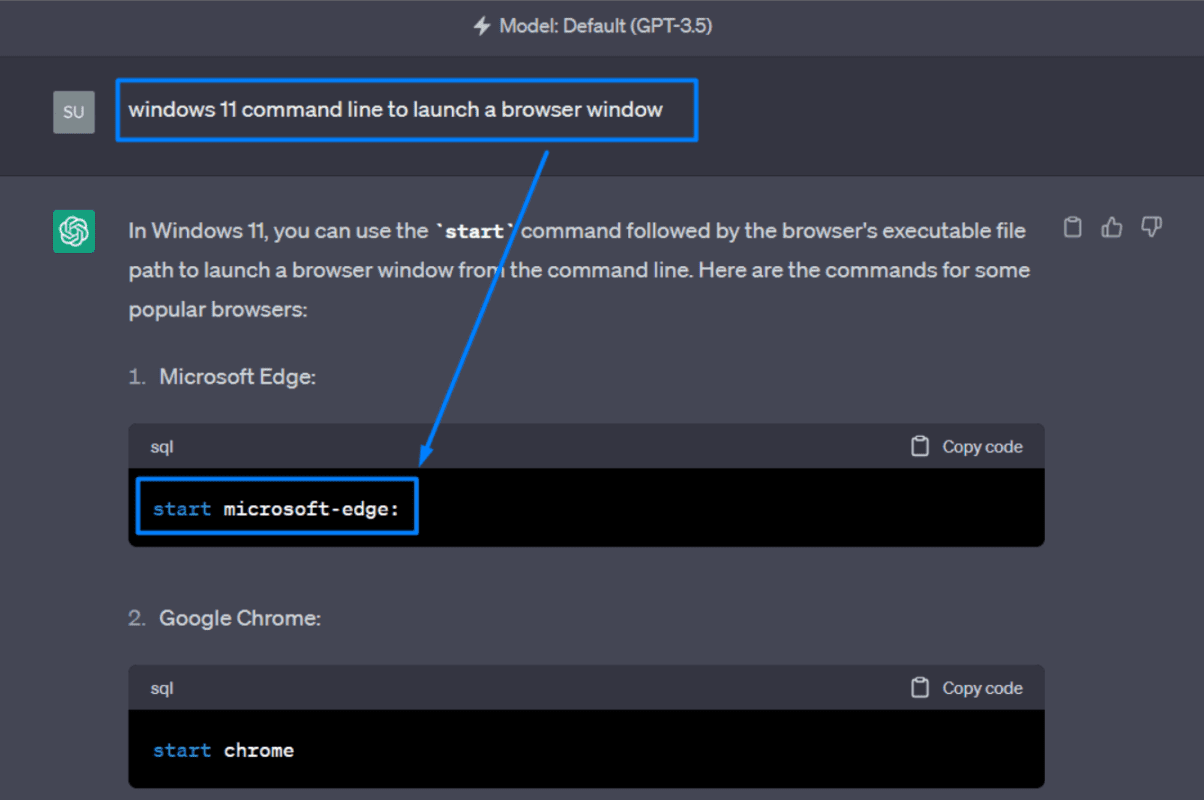Screen dimensions: 1204x800
Task: Copy the whole response with clipboard icon
Action: (x=1072, y=228)
